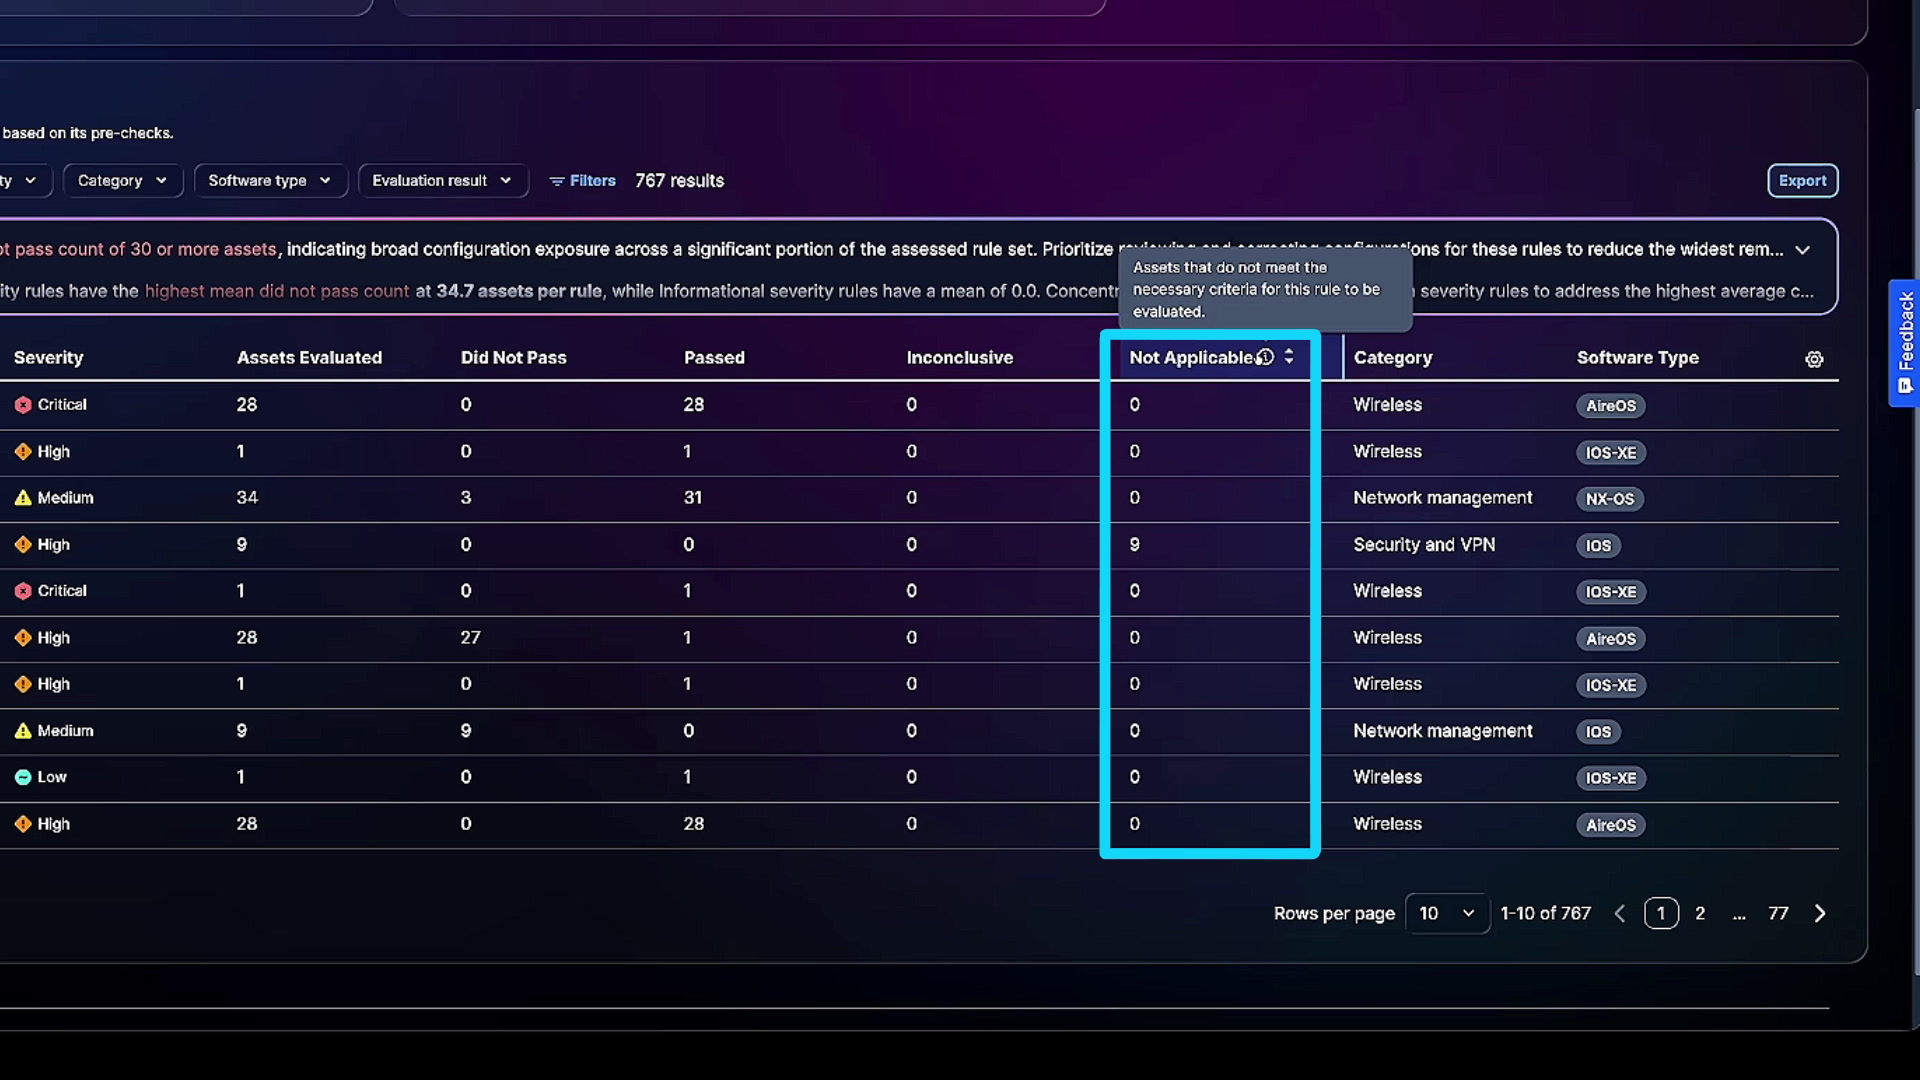Go to the previous results page arrow
This screenshot has width=1920, height=1080.
tap(1620, 914)
